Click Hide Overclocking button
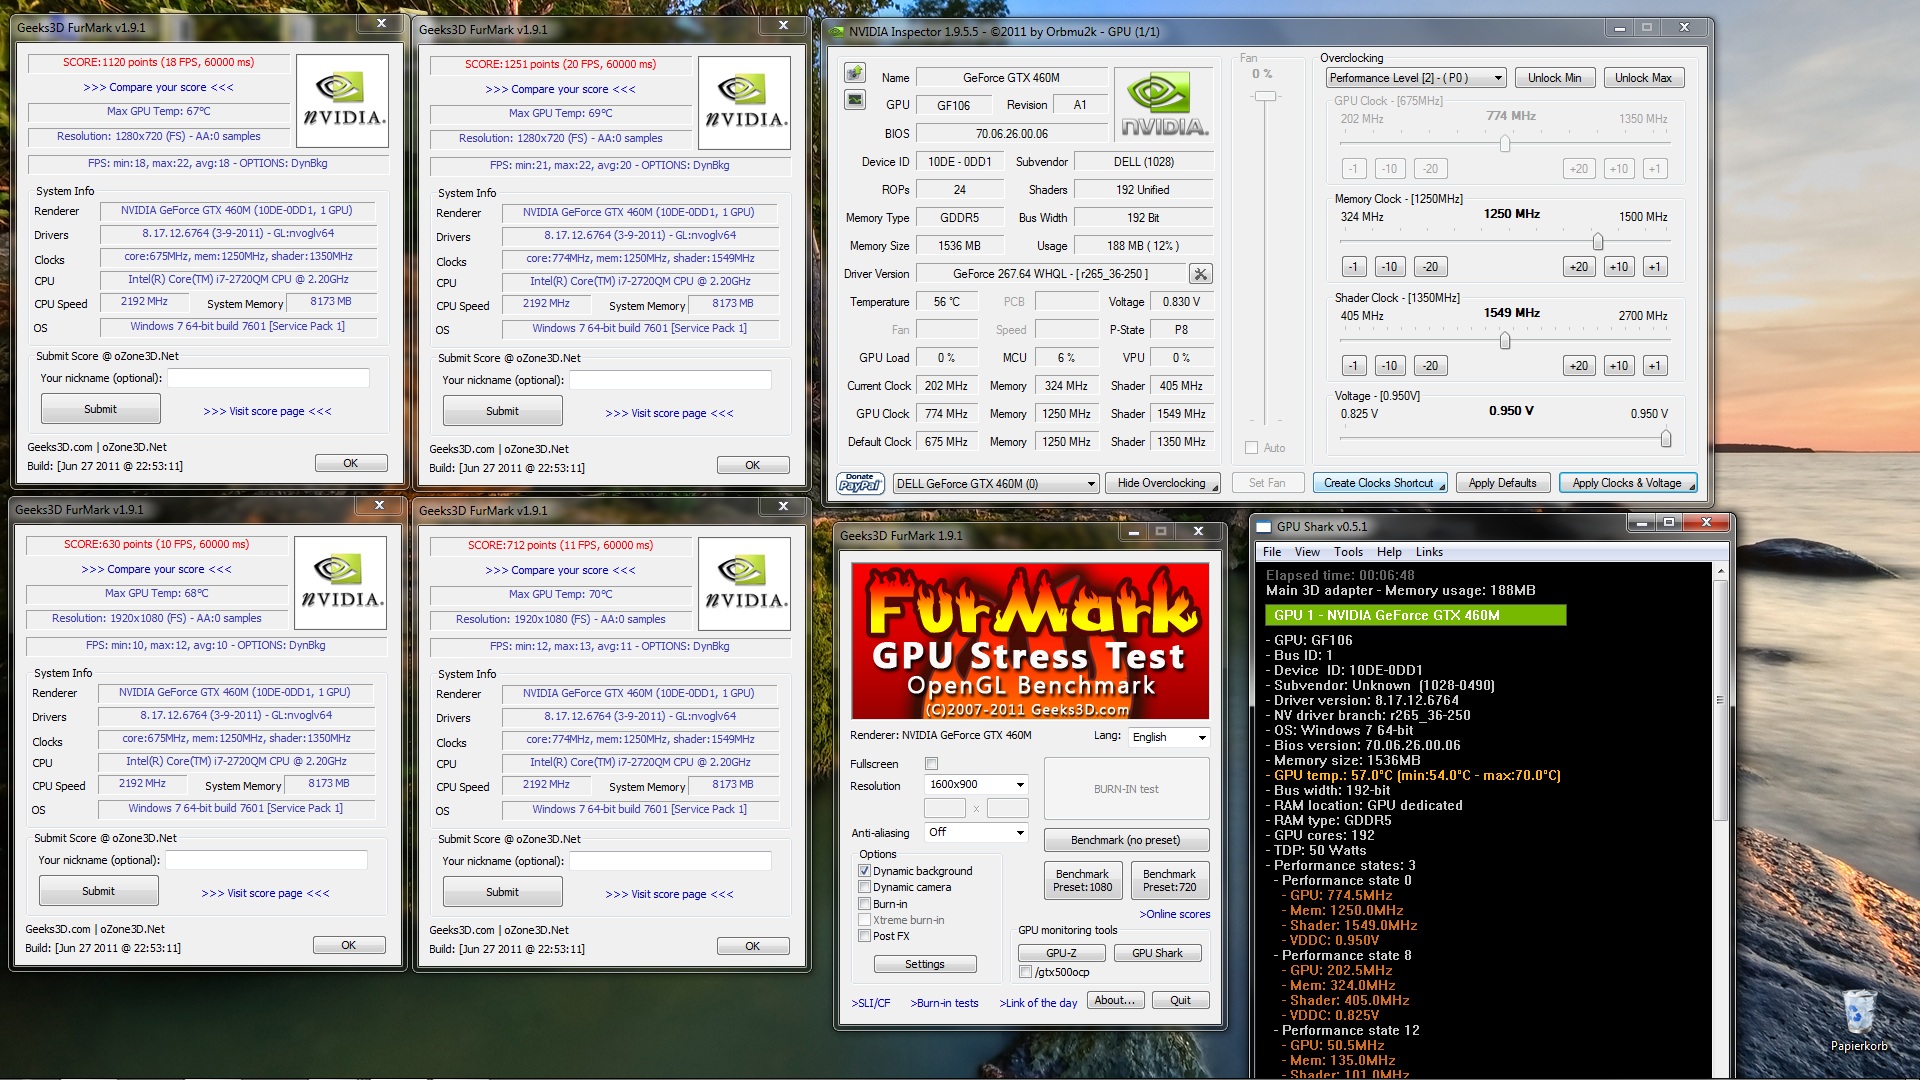The width and height of the screenshot is (1920, 1080). click(x=1162, y=483)
